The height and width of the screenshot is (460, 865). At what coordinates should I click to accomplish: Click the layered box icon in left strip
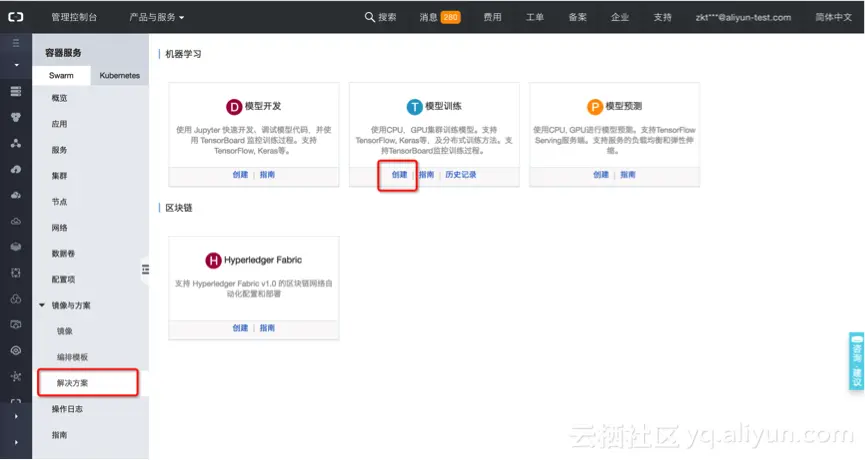coord(16,247)
